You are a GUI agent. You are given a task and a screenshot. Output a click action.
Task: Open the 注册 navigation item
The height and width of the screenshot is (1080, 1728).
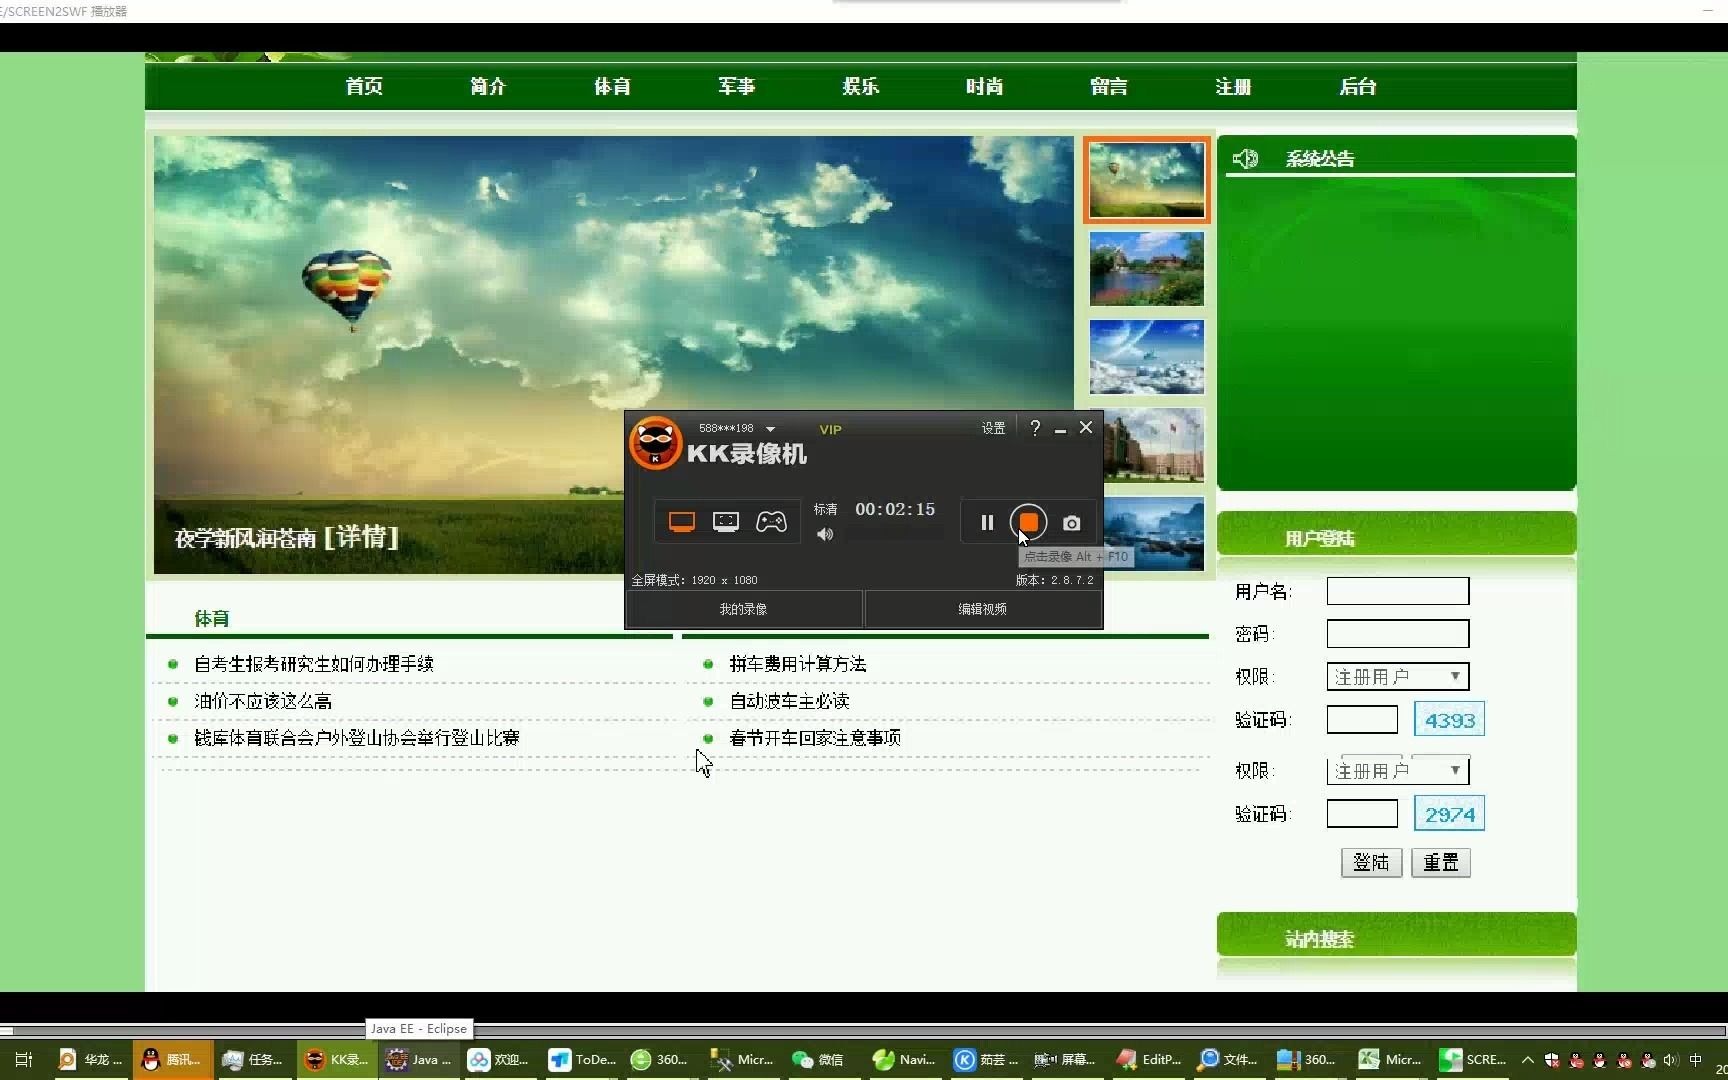[x=1233, y=87]
